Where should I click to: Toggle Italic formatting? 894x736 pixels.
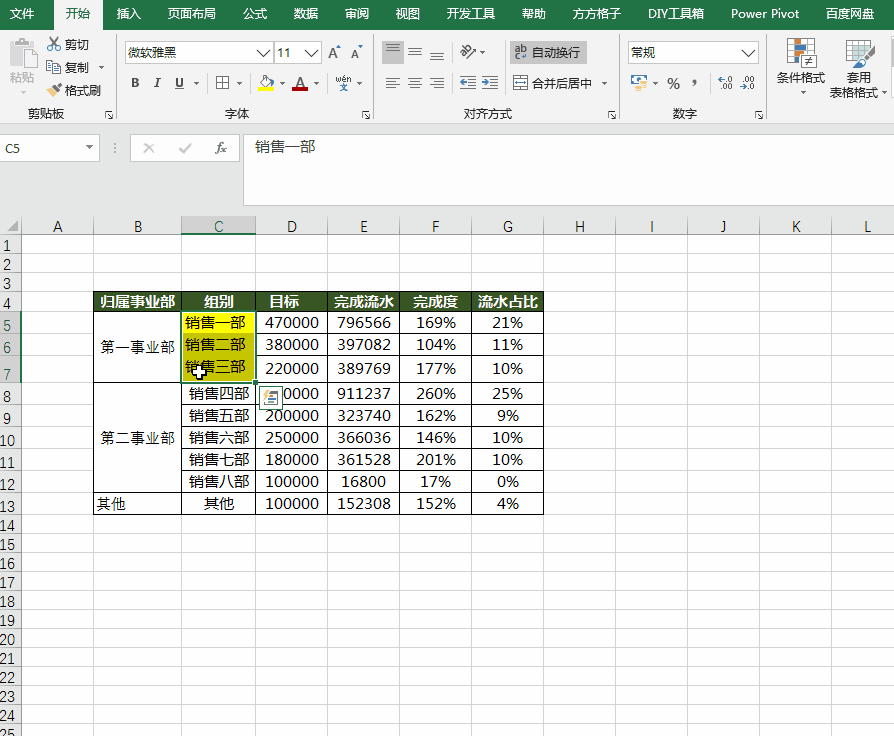click(x=157, y=83)
